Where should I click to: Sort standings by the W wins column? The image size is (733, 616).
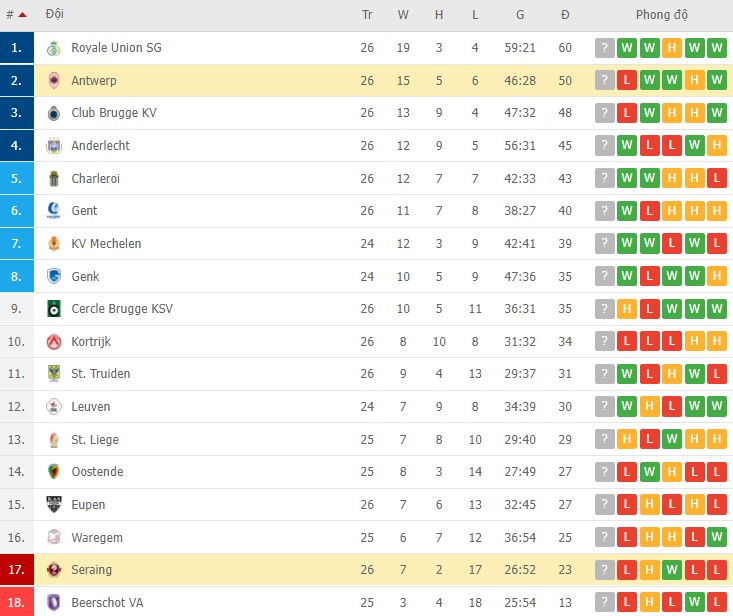(x=403, y=16)
